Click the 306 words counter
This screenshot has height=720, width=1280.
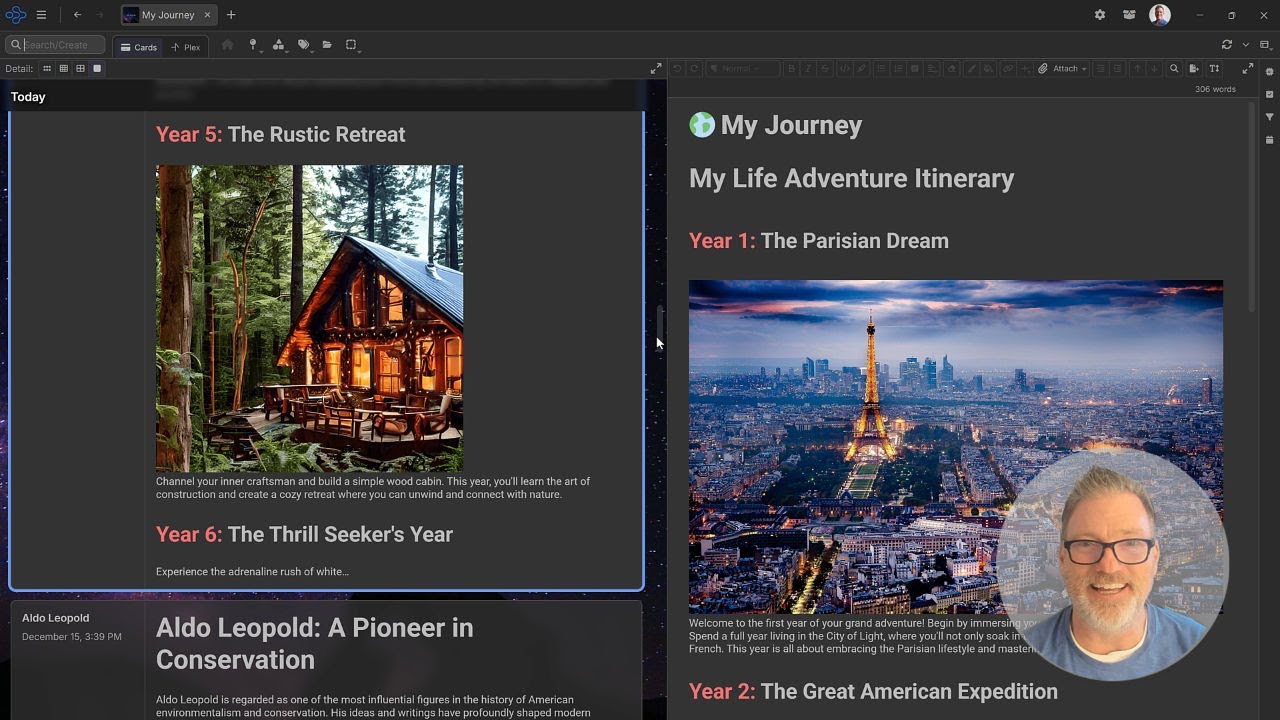click(1215, 89)
